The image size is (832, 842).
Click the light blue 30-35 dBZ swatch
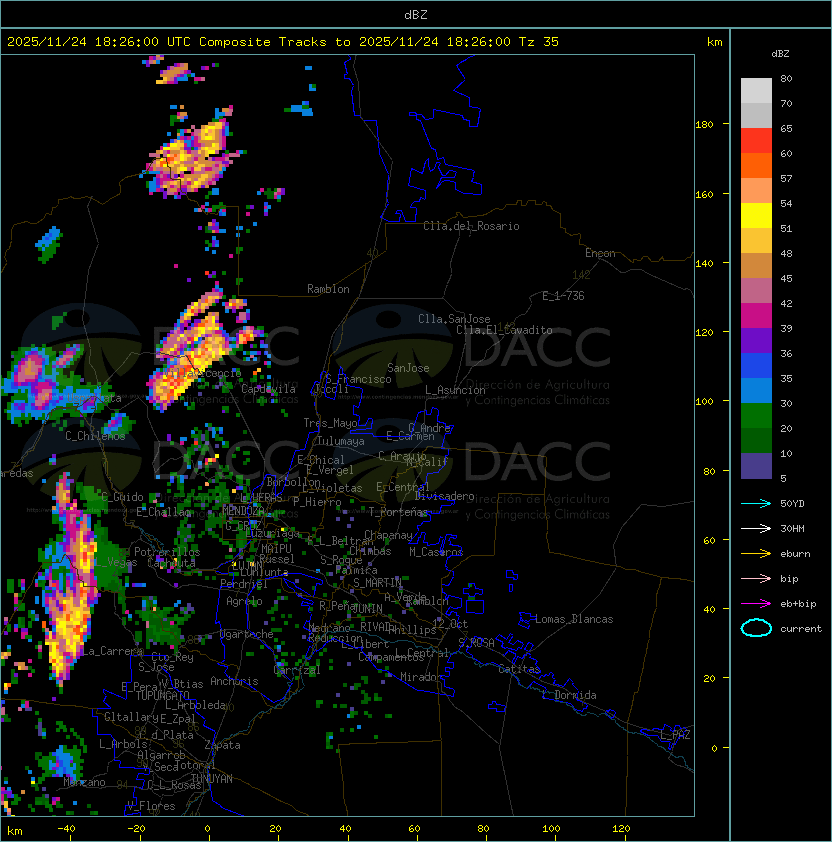tap(756, 390)
